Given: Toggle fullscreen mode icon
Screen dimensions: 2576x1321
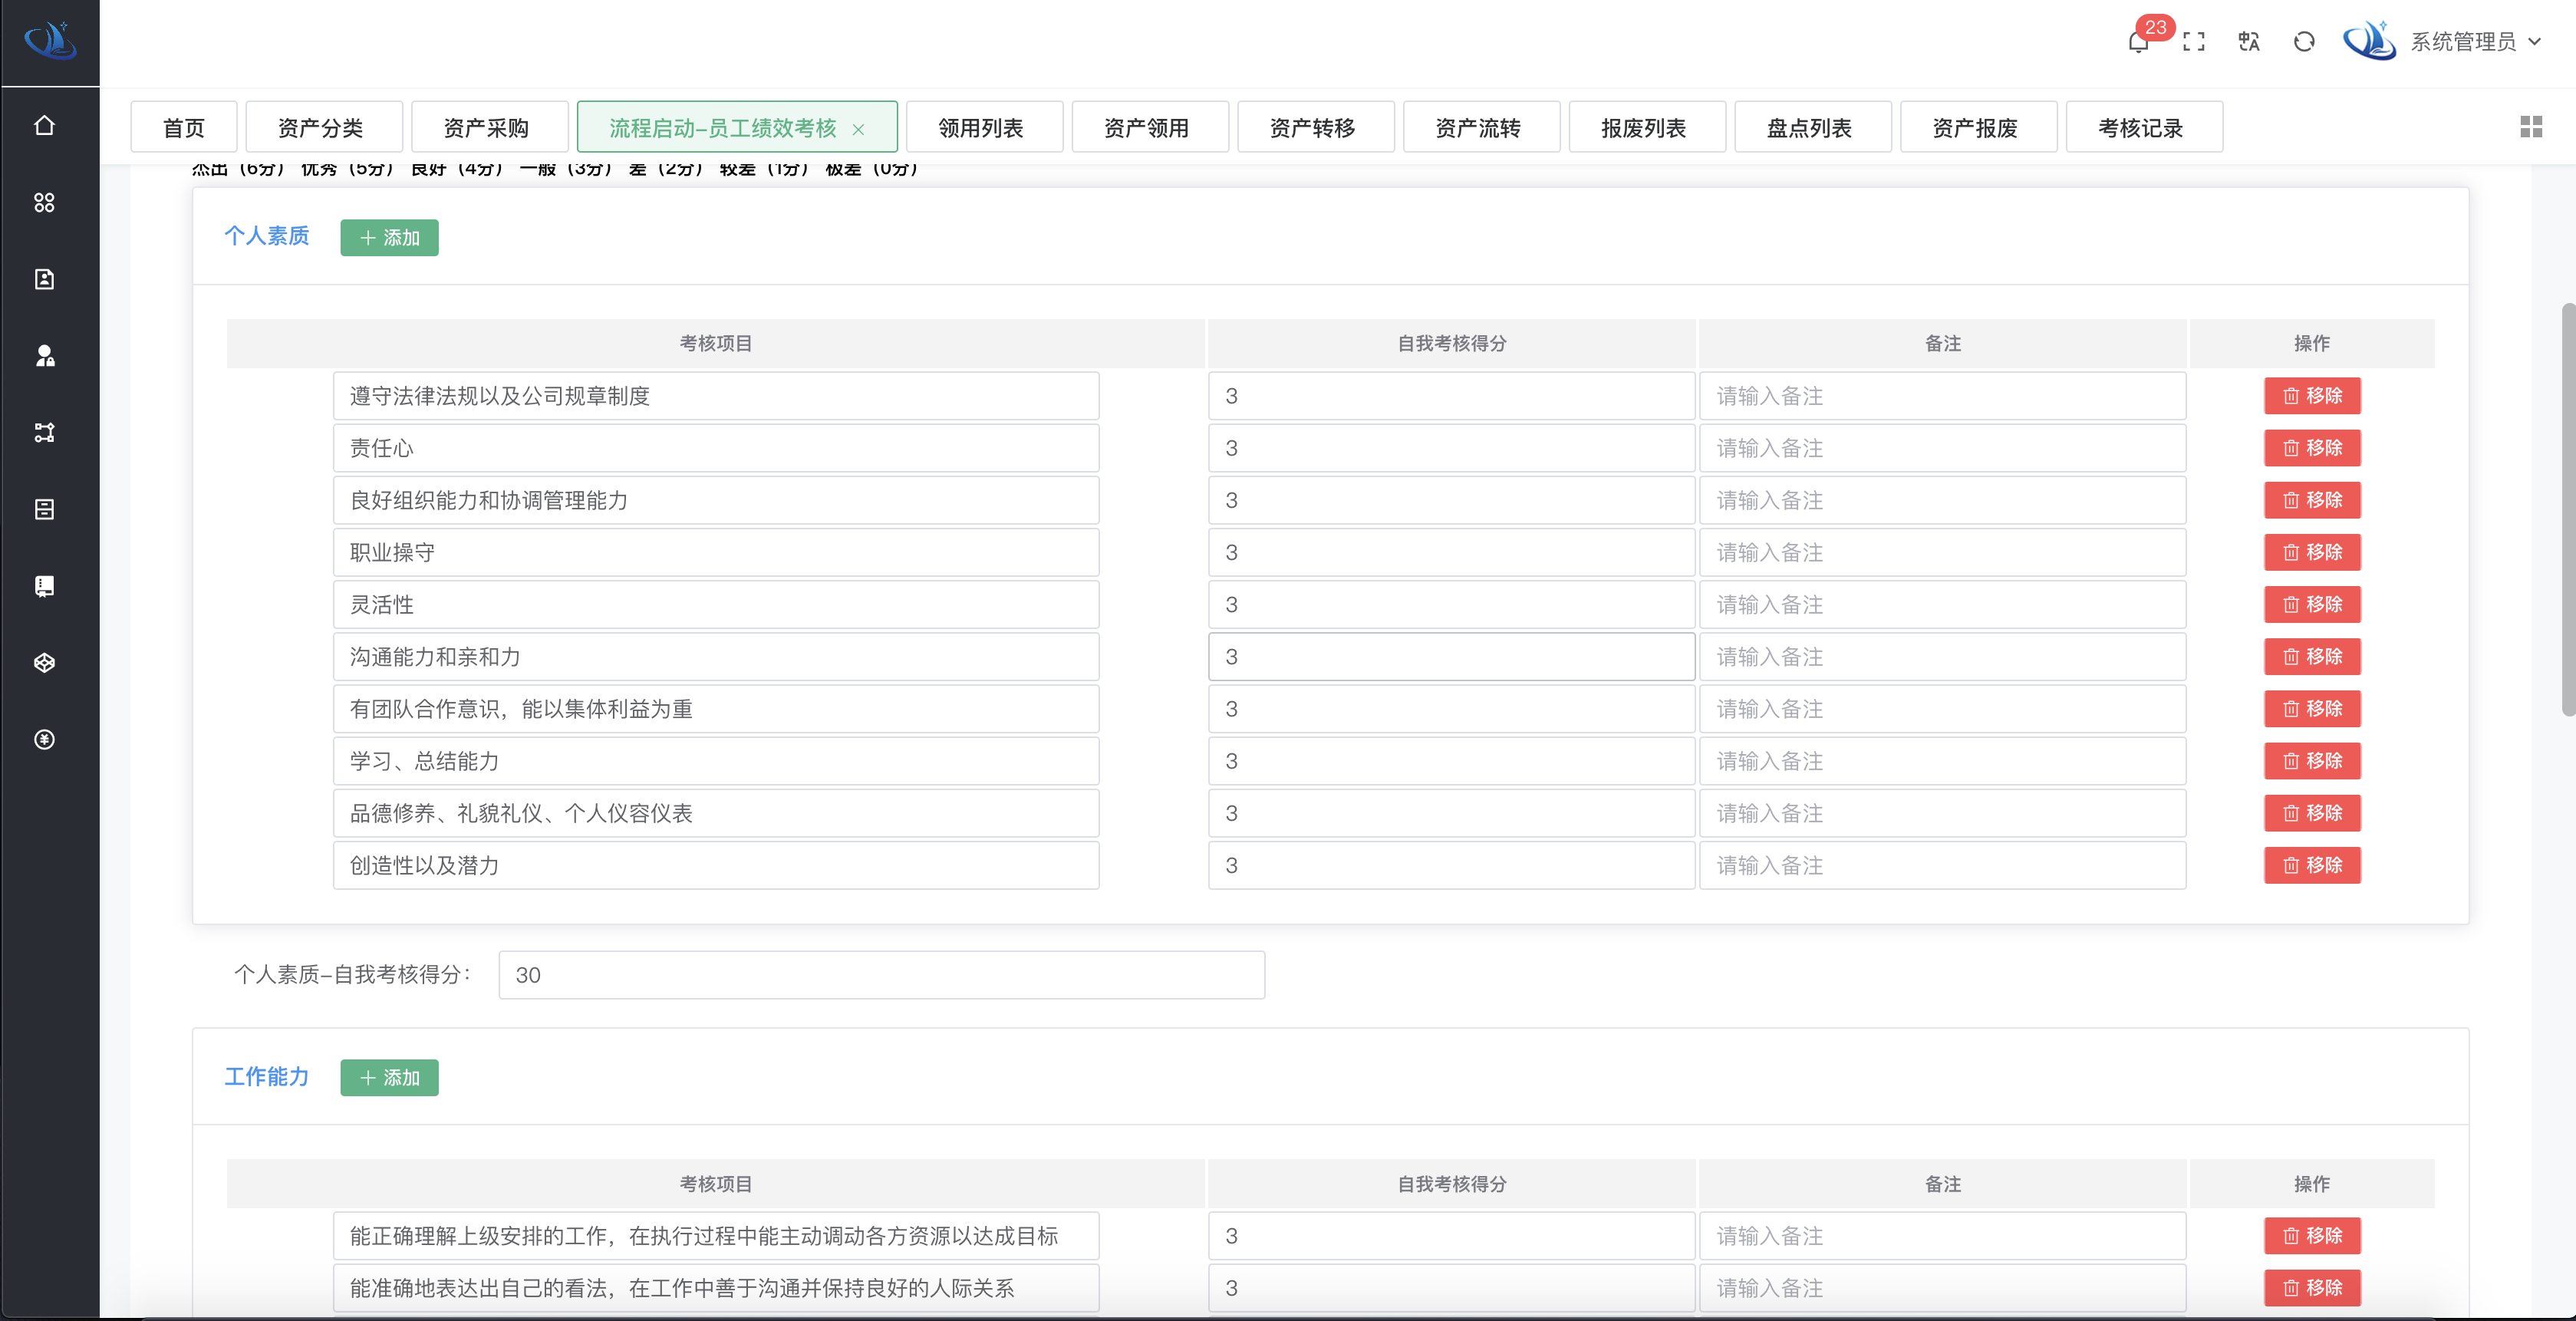Looking at the screenshot, I should coord(2194,42).
